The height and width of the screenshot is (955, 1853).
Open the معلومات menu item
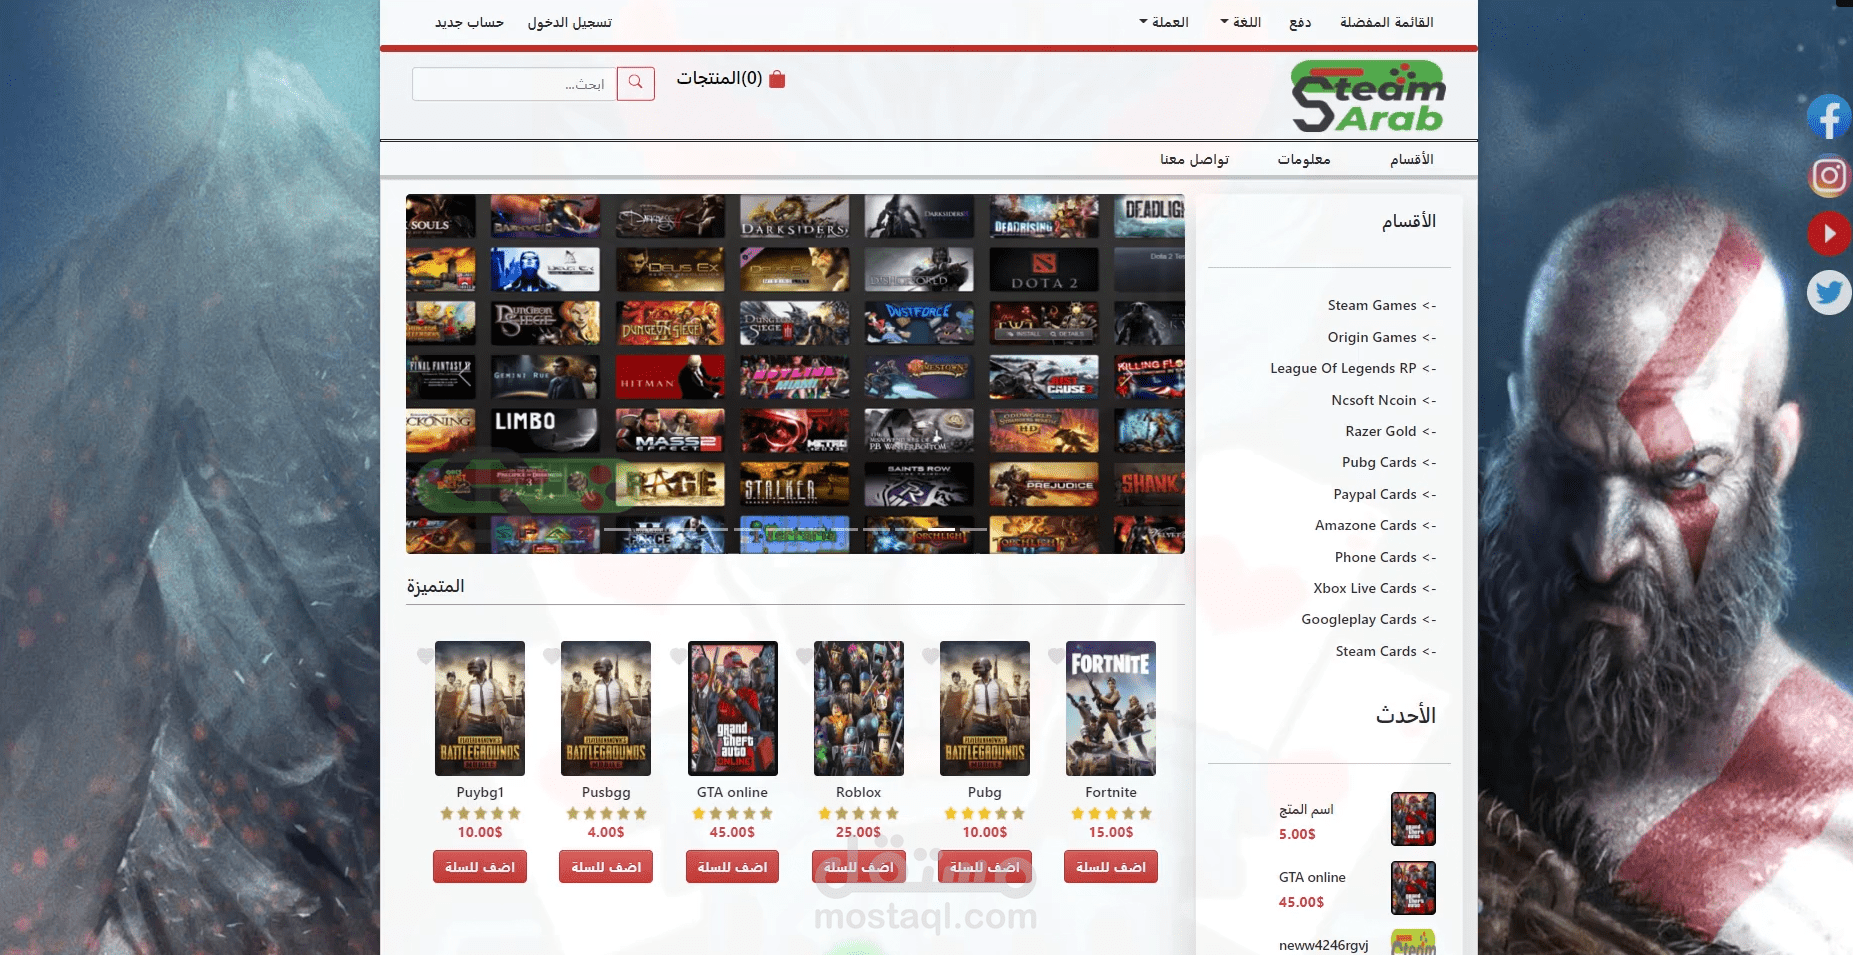click(1306, 158)
